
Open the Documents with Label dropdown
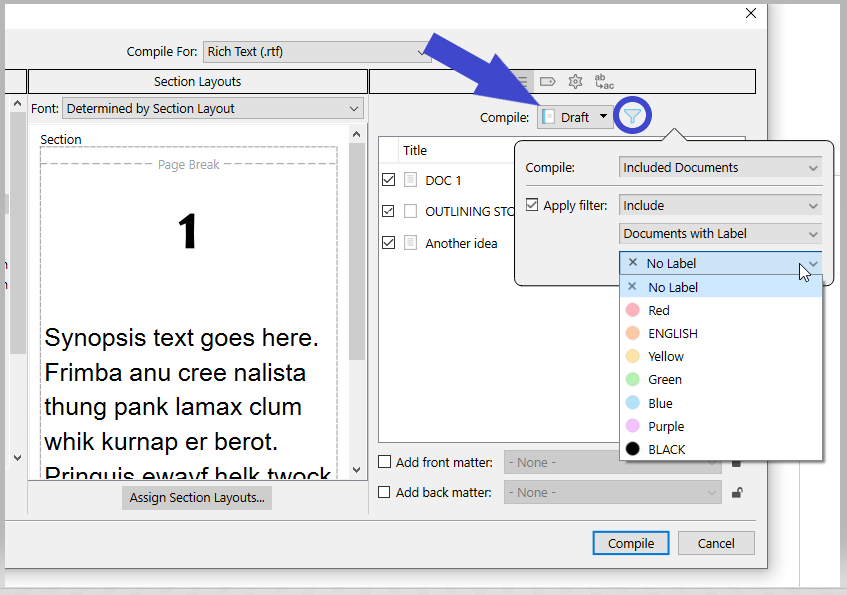pyautogui.click(x=720, y=233)
